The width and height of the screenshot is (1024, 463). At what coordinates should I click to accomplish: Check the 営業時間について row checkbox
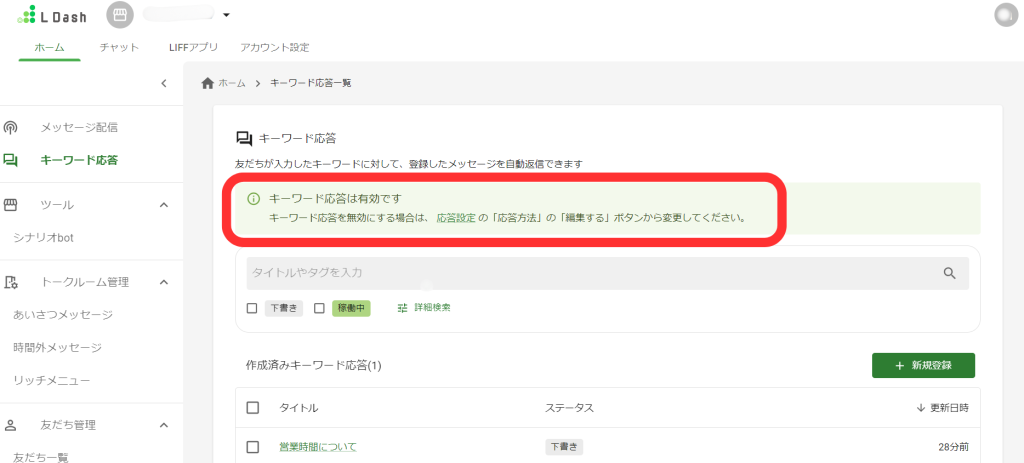pyautogui.click(x=252, y=446)
